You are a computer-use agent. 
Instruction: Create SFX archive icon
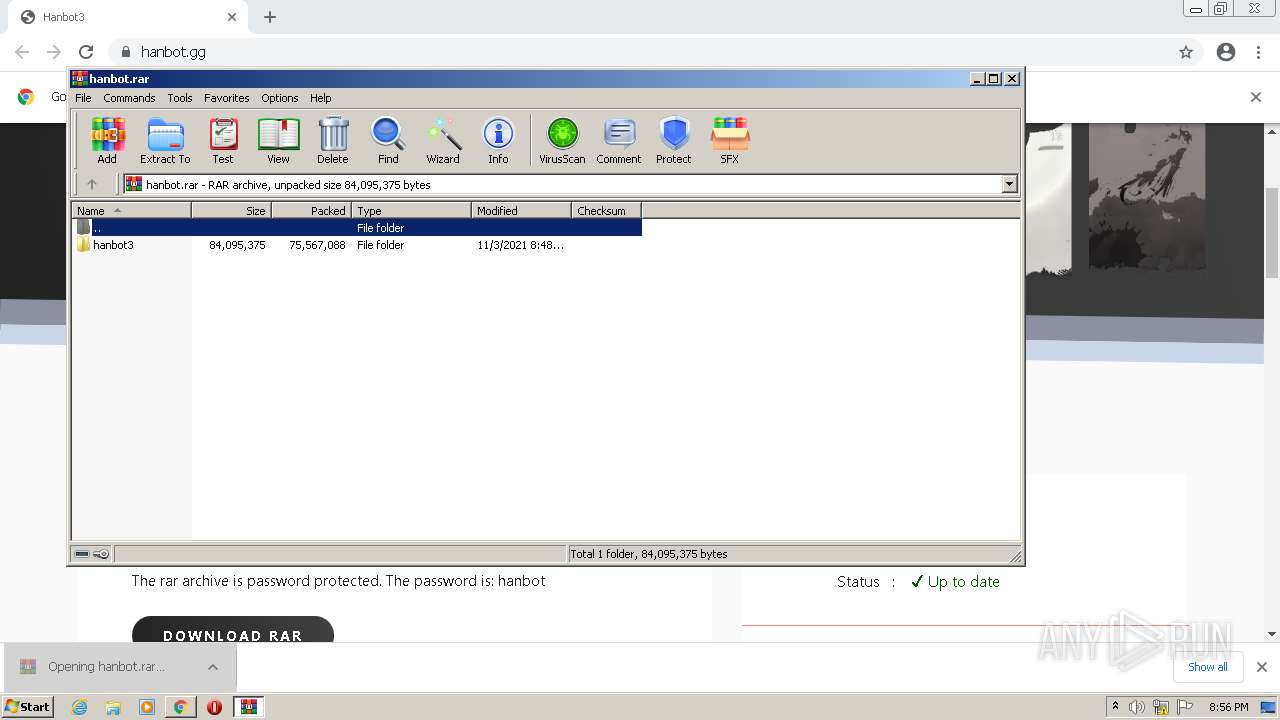click(x=730, y=140)
